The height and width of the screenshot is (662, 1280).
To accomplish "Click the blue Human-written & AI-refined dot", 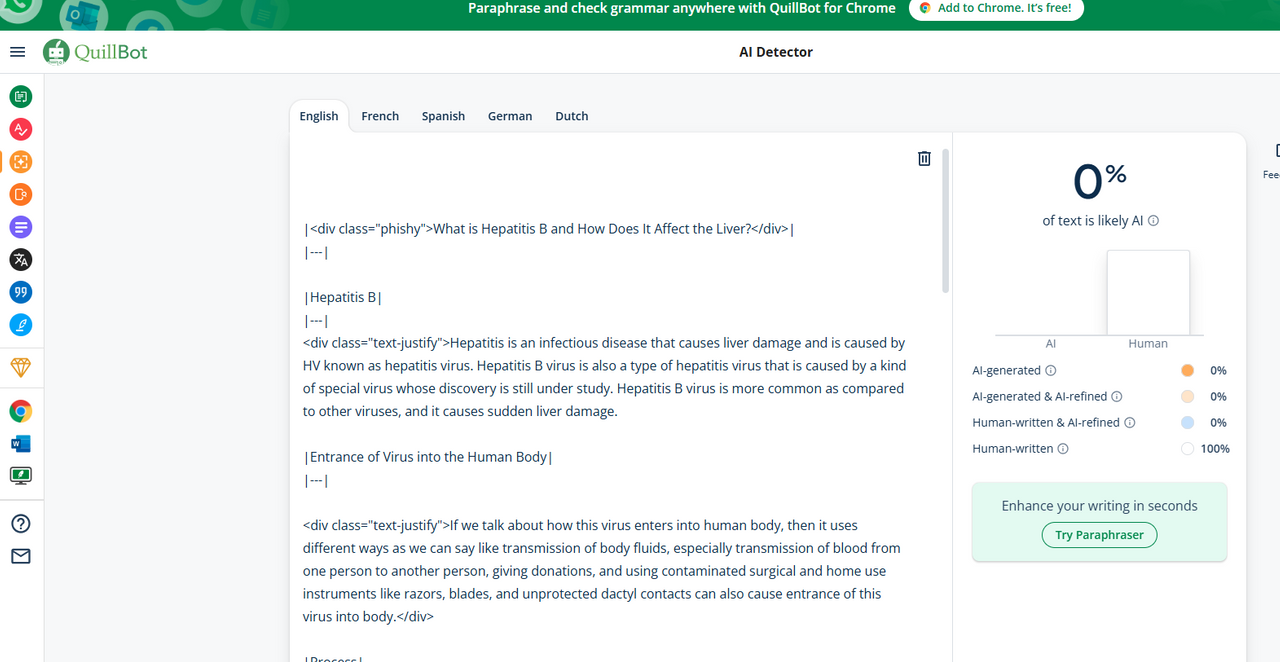I will [1187, 422].
